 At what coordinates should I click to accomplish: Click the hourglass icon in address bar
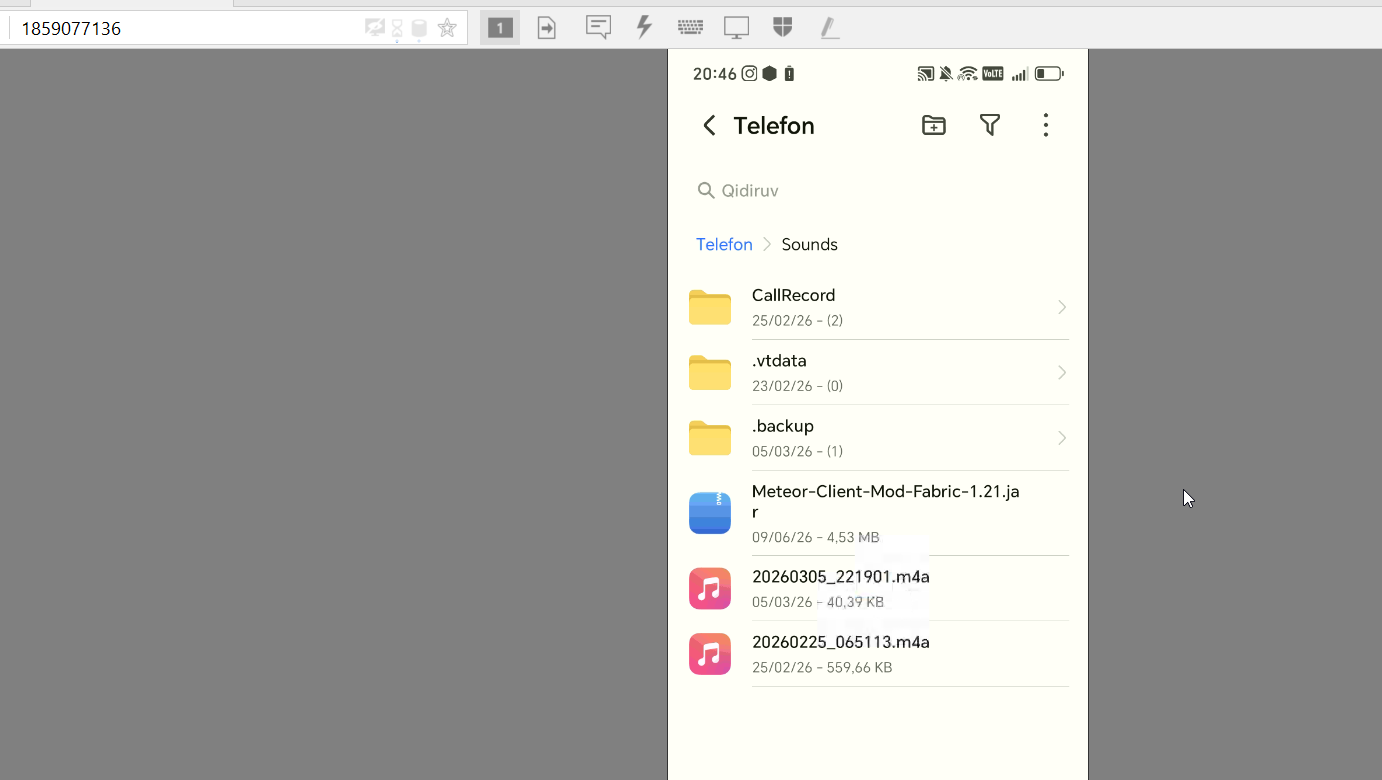[397, 29]
